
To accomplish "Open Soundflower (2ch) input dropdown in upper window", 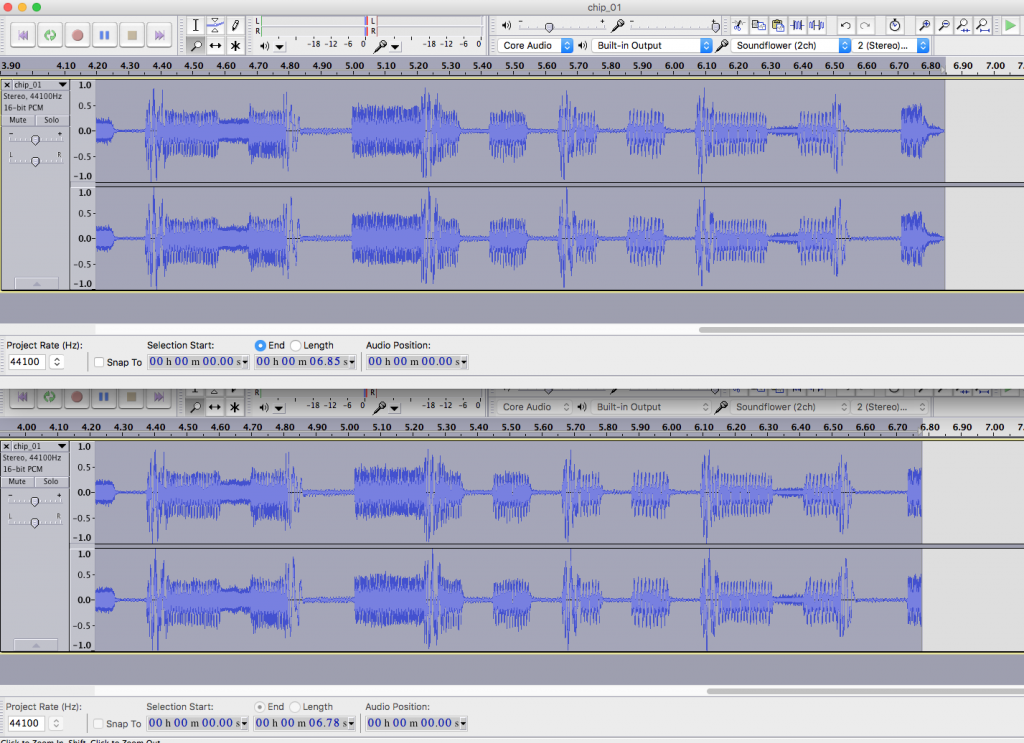I will pos(790,46).
